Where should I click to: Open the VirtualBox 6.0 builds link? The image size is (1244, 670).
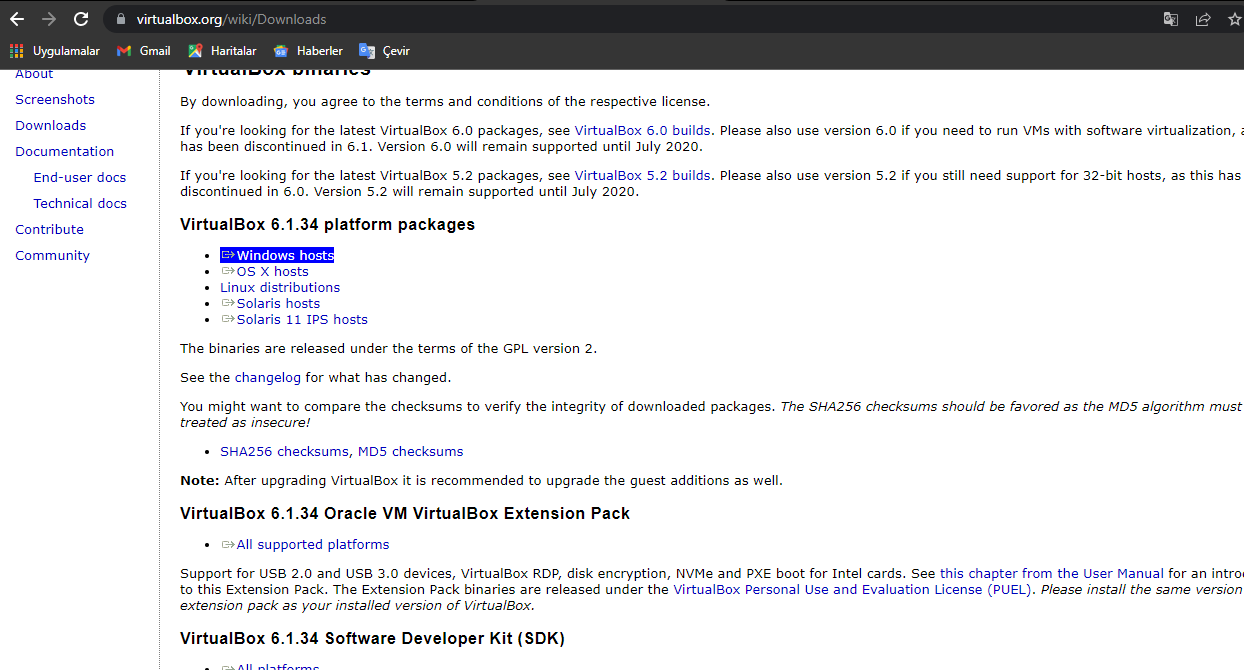(642, 130)
